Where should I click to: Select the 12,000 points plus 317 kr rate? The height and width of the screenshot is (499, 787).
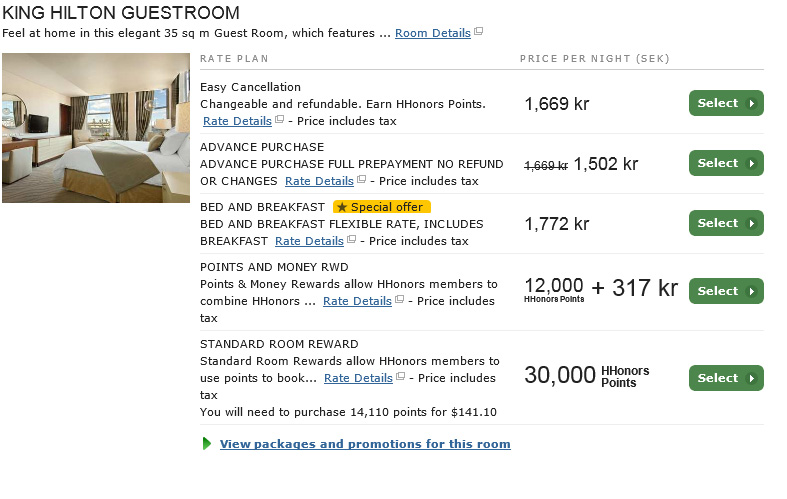(726, 291)
